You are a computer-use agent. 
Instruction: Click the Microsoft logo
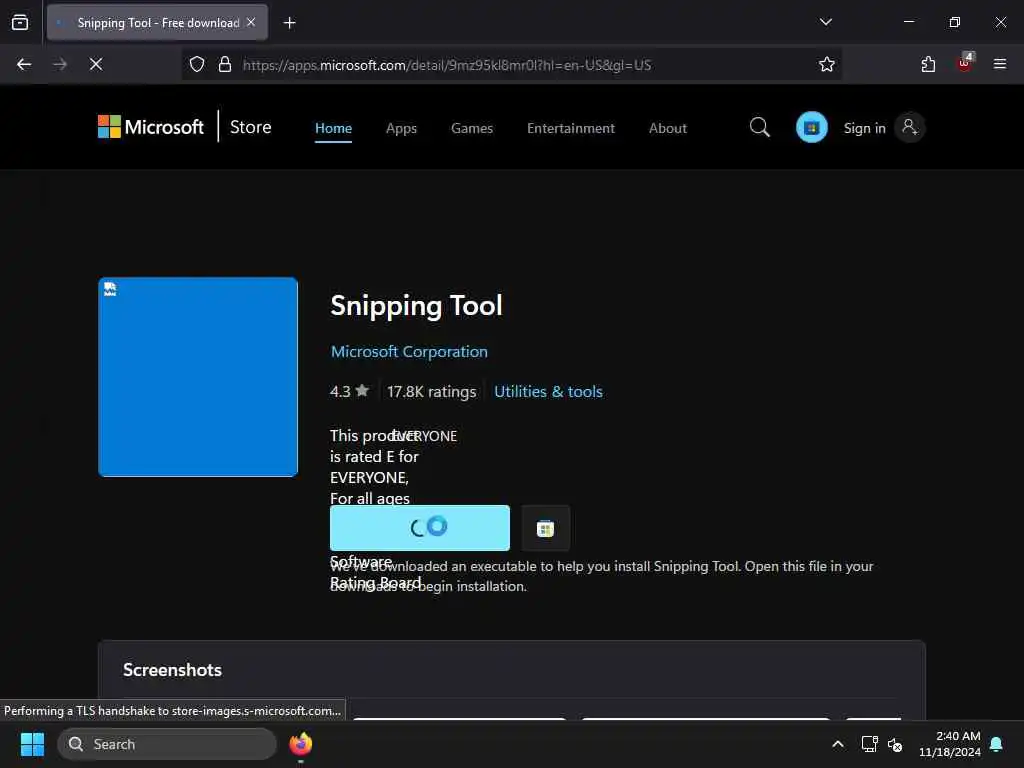pos(151,127)
